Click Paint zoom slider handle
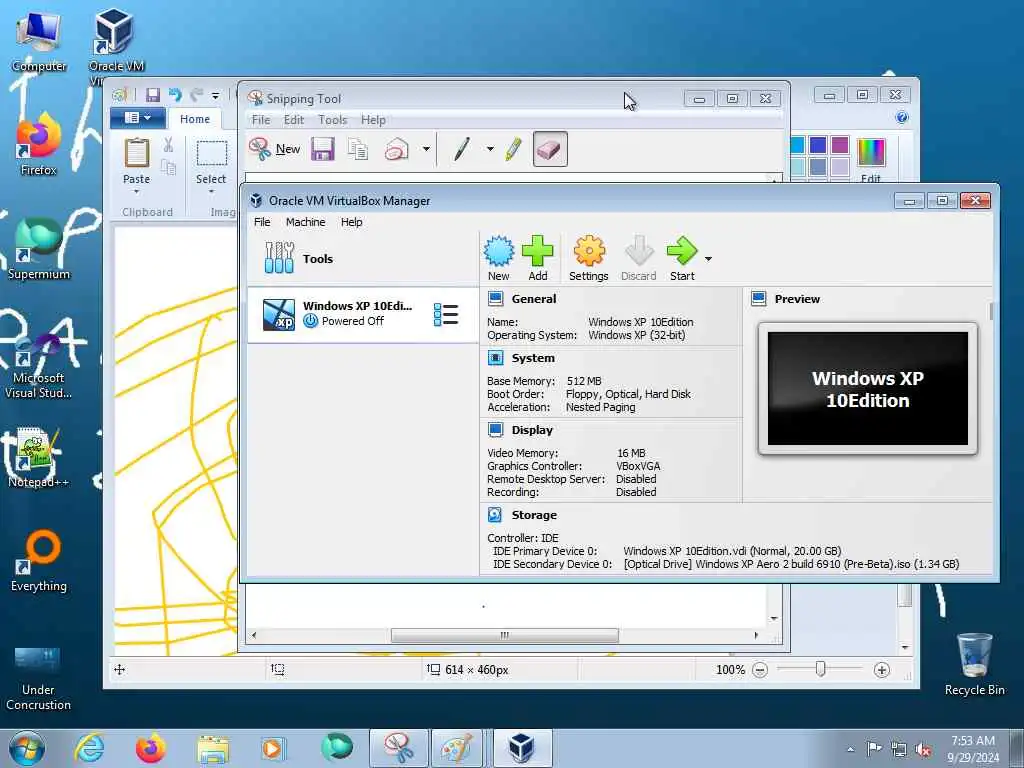The height and width of the screenshot is (768, 1024). pyautogui.click(x=820, y=669)
